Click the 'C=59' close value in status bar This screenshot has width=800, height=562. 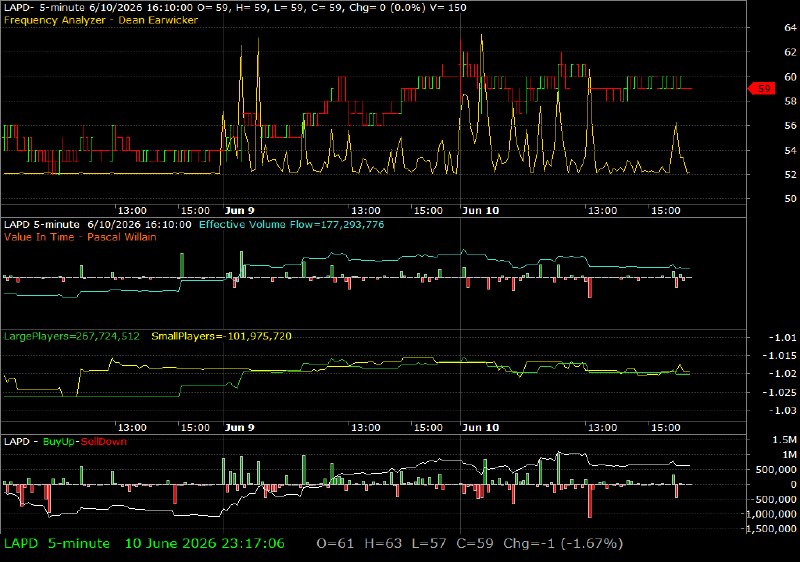click(474, 544)
